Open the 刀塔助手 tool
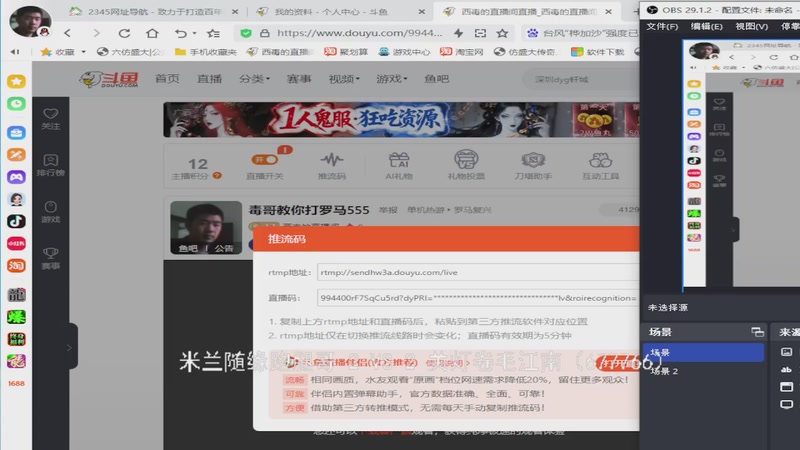 tap(533, 165)
